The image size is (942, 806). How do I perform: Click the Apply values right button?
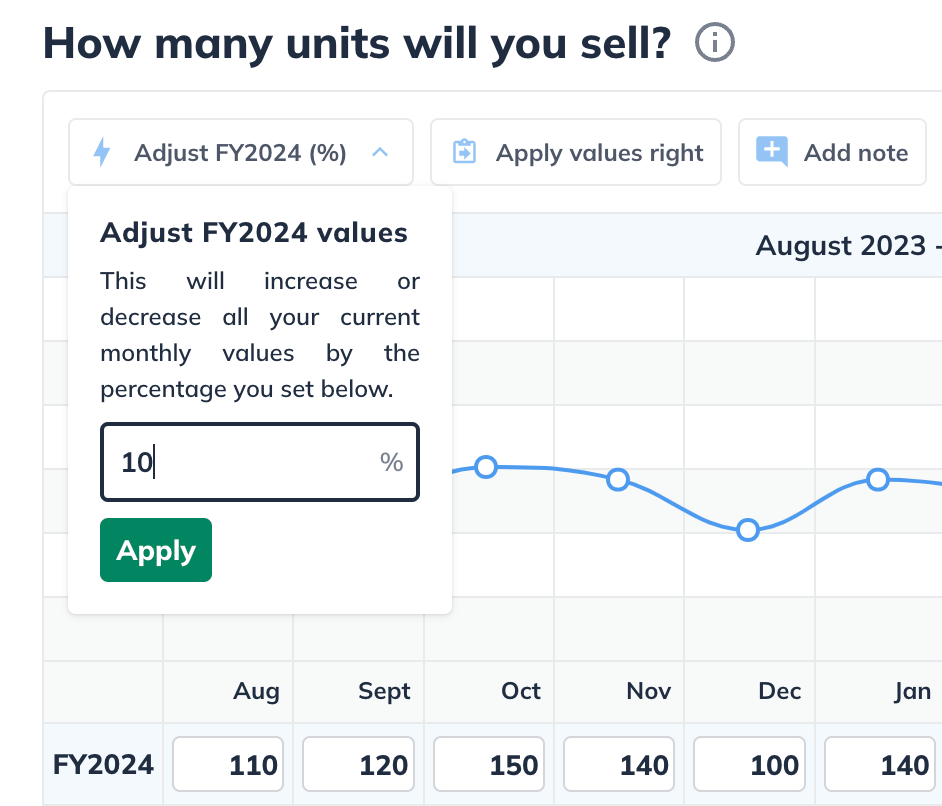point(576,153)
